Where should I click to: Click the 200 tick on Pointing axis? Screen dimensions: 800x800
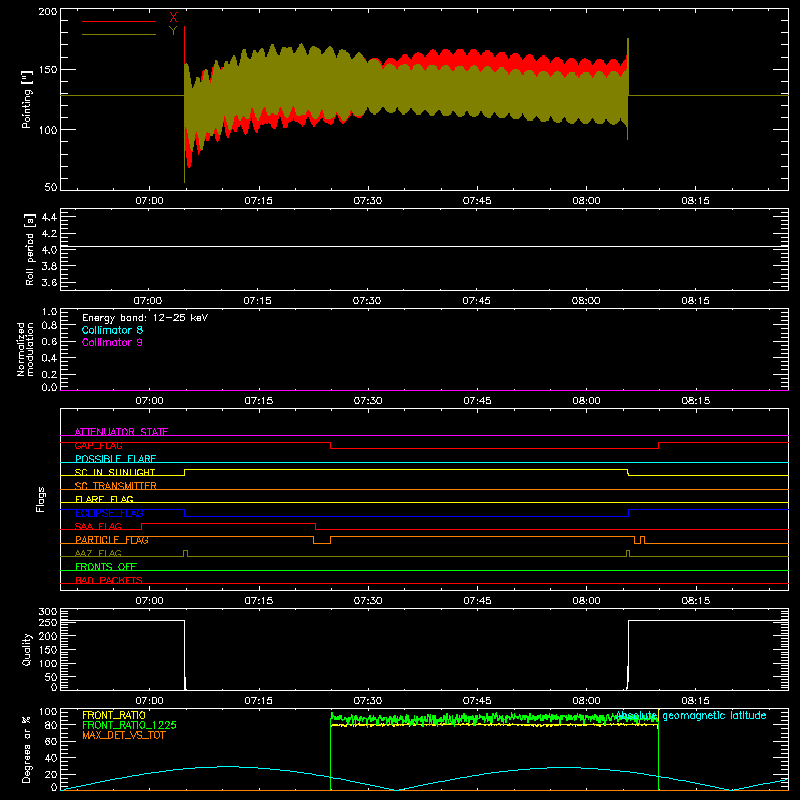(48, 11)
